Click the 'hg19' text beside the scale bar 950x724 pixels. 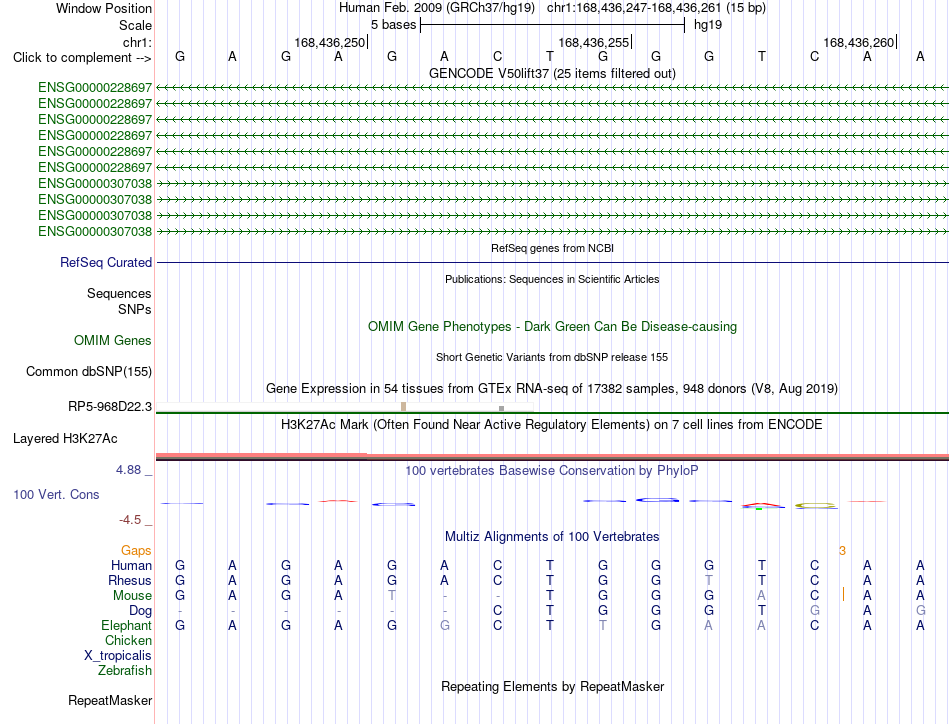coord(708,25)
